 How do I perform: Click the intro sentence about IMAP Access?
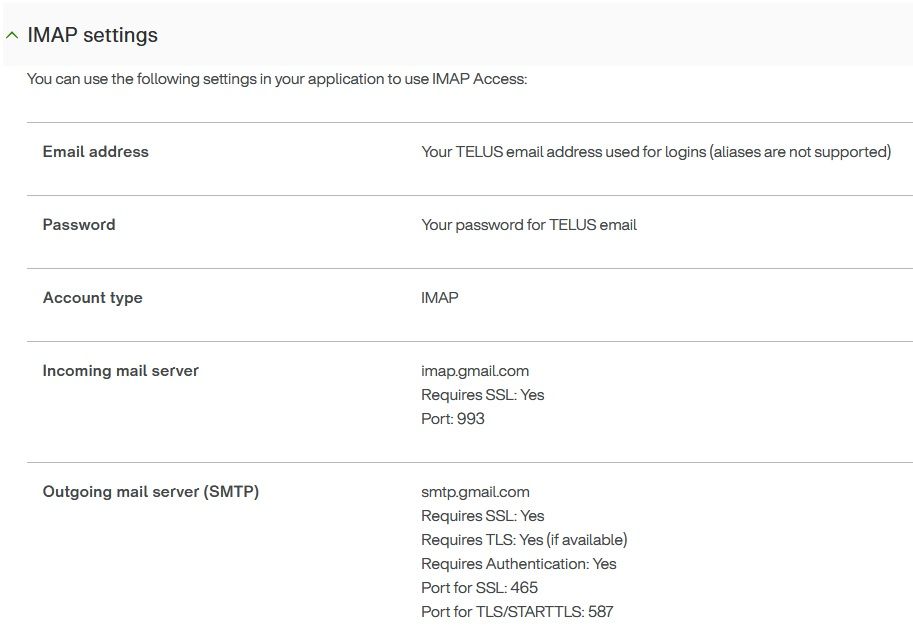coord(277,78)
